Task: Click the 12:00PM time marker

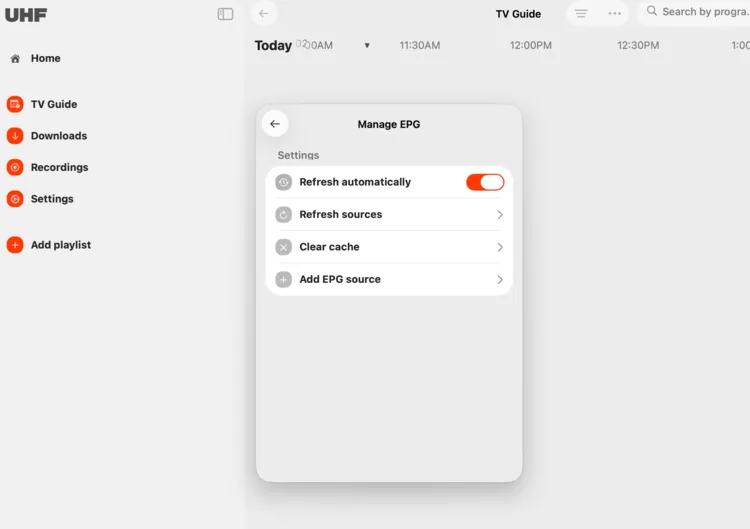Action: [530, 45]
